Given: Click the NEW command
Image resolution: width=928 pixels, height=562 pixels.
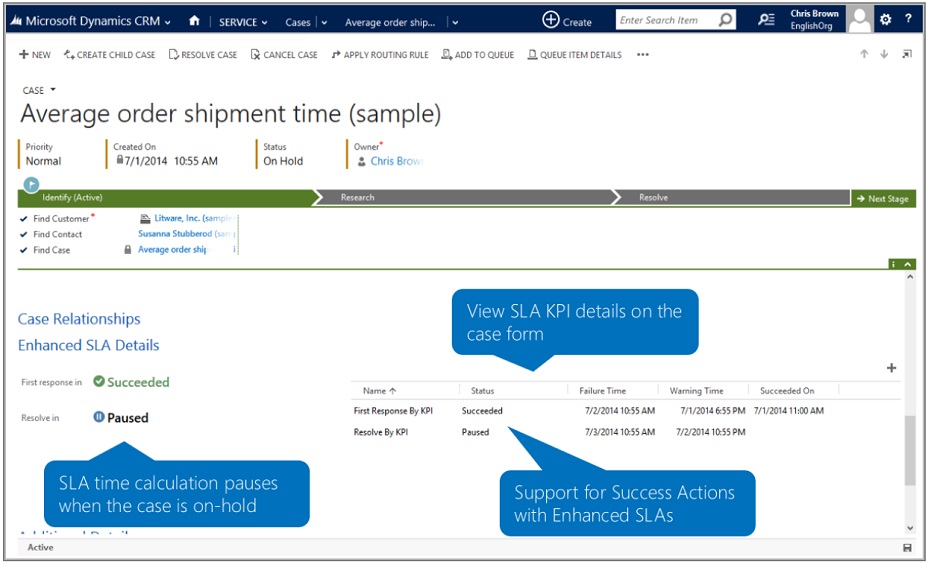Looking at the screenshot, I should point(35,54).
